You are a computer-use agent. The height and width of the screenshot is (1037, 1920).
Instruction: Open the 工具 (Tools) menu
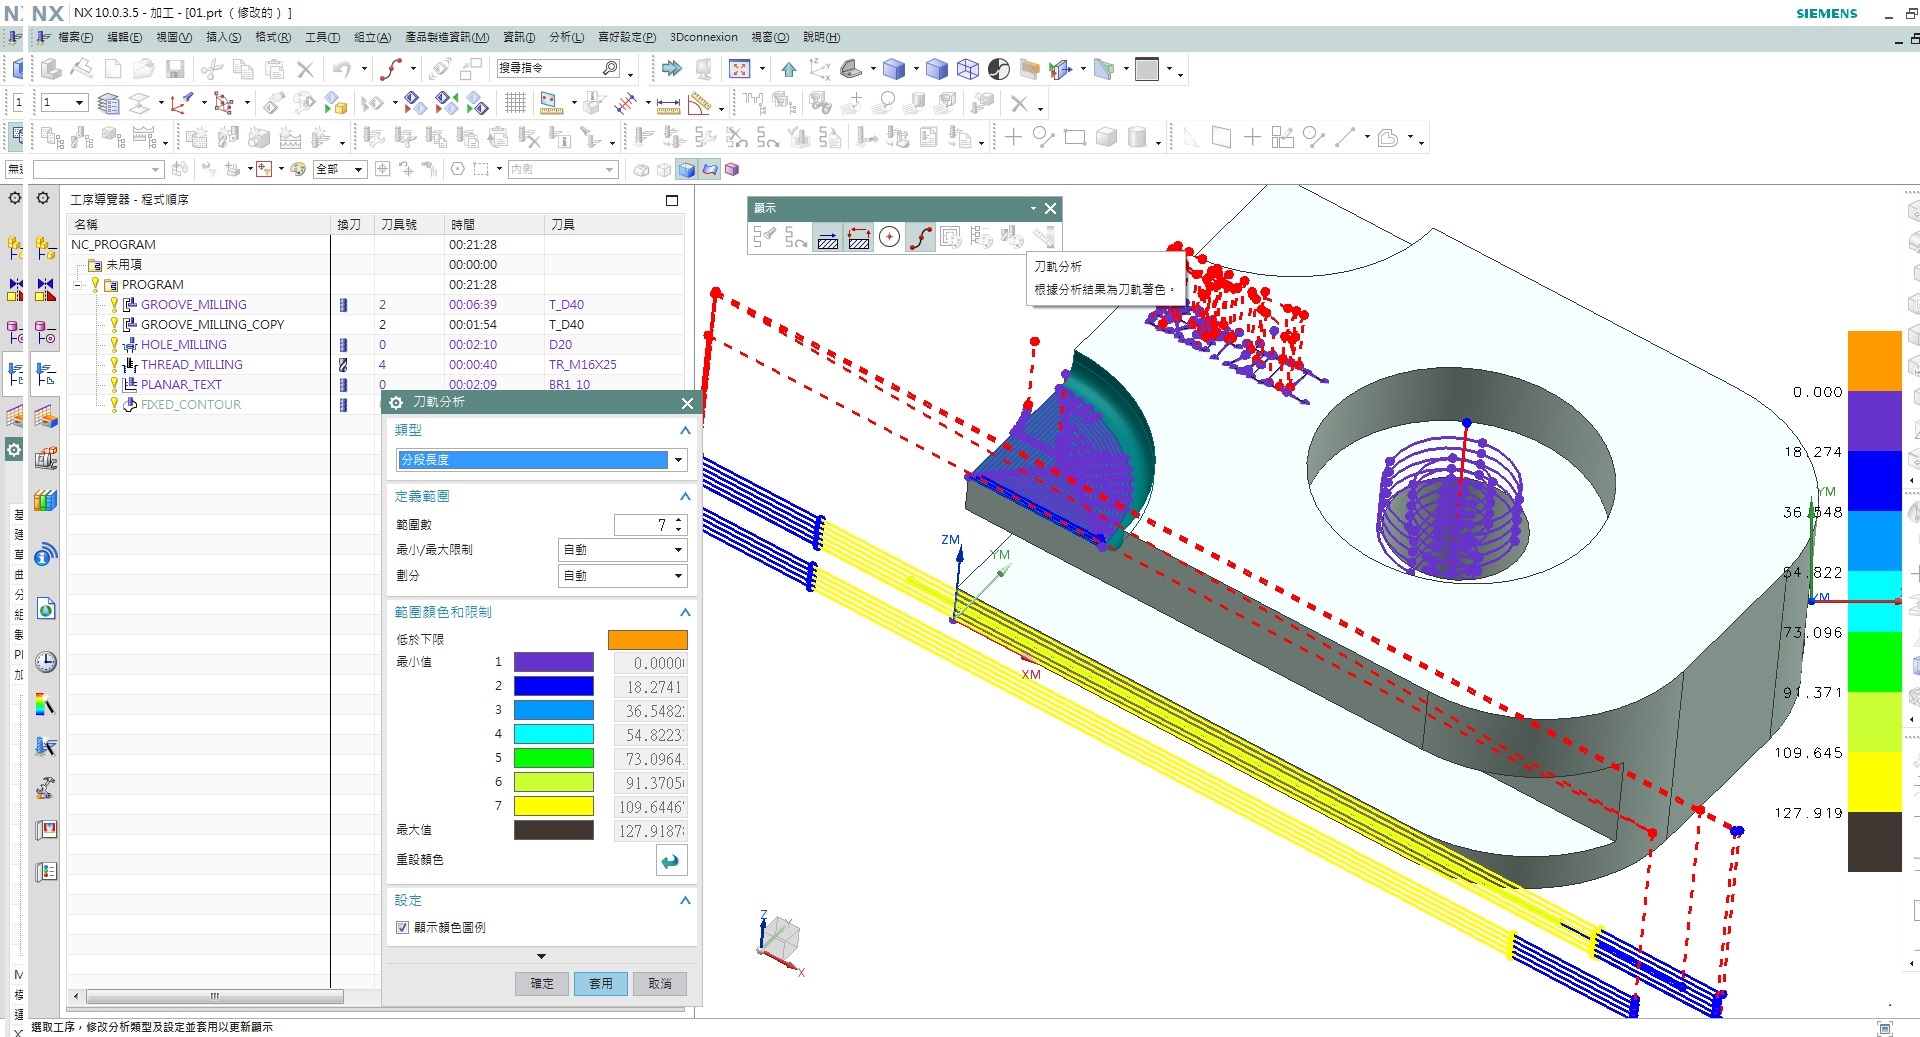pyautogui.click(x=322, y=37)
